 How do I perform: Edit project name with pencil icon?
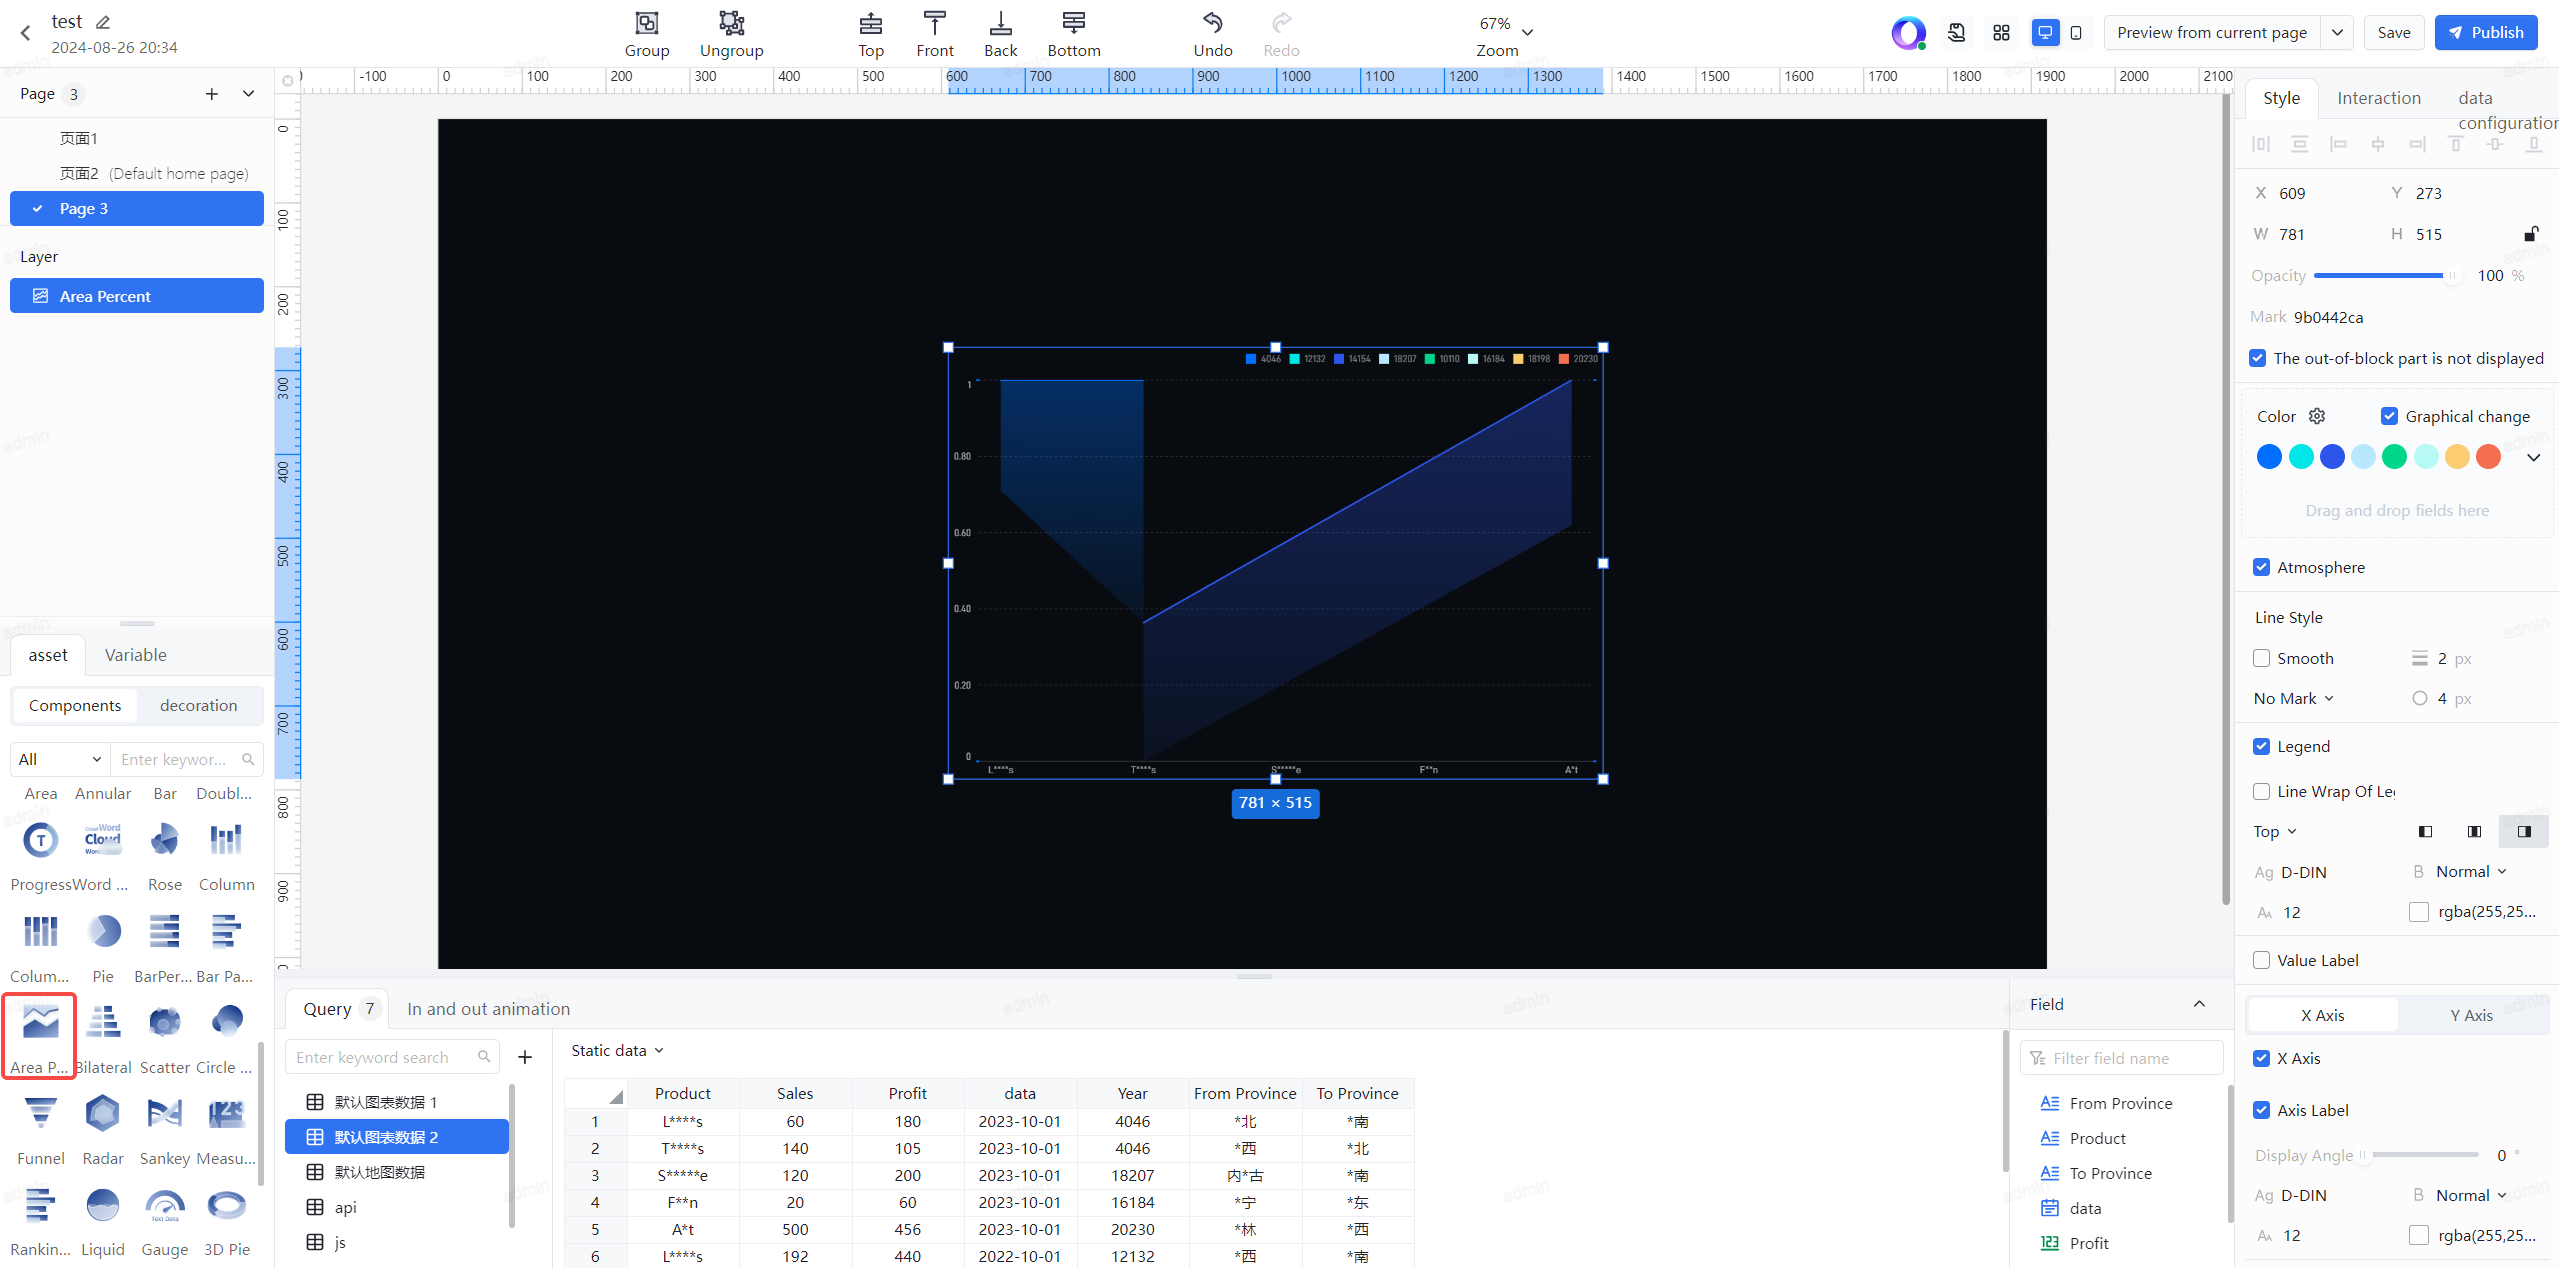point(103,22)
